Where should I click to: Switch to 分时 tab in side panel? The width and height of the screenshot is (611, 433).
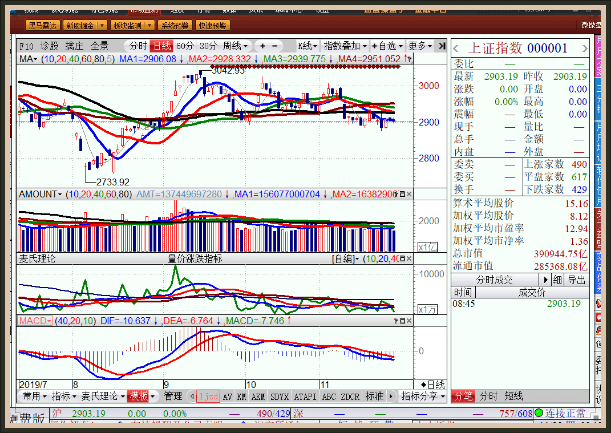click(x=488, y=396)
